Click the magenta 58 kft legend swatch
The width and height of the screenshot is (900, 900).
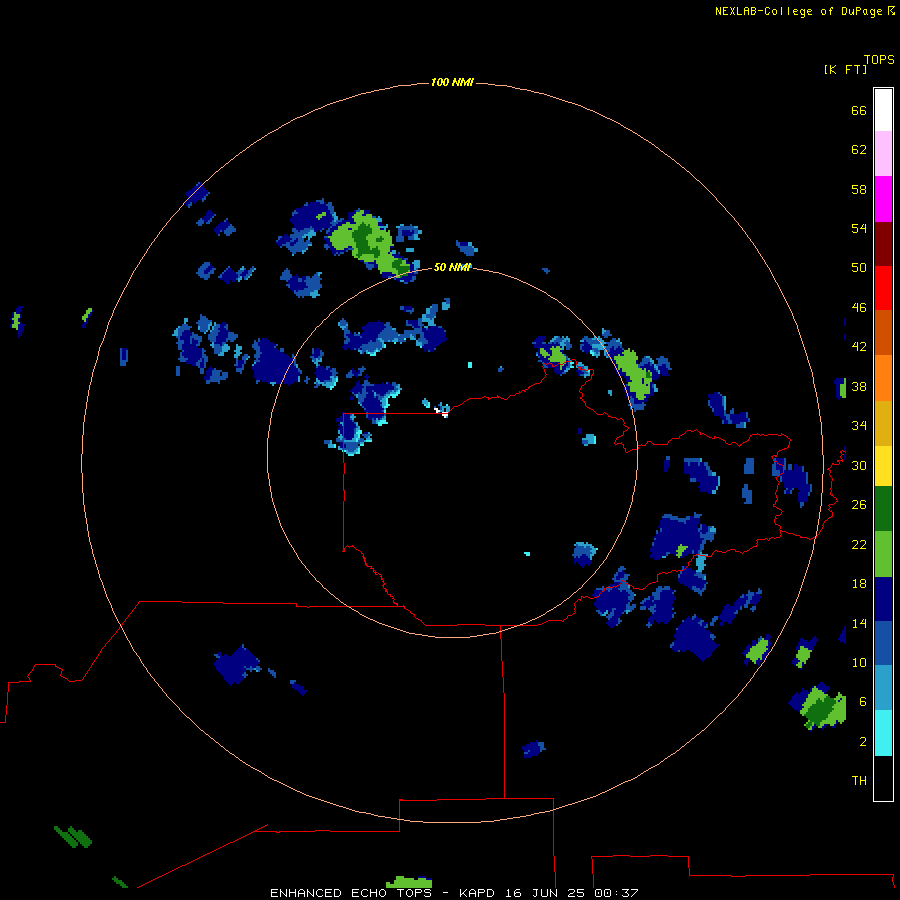[883, 199]
